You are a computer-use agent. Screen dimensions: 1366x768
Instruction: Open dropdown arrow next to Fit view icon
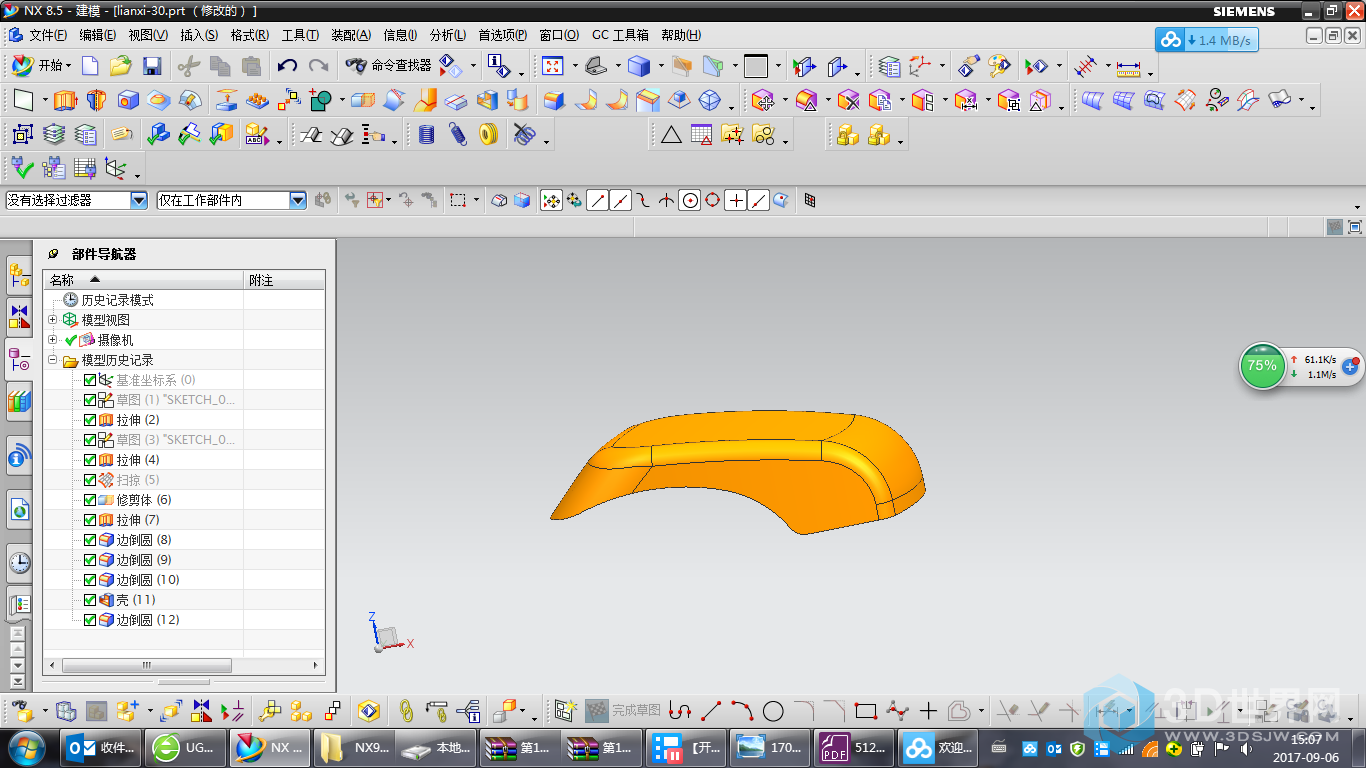pyautogui.click(x=574, y=67)
